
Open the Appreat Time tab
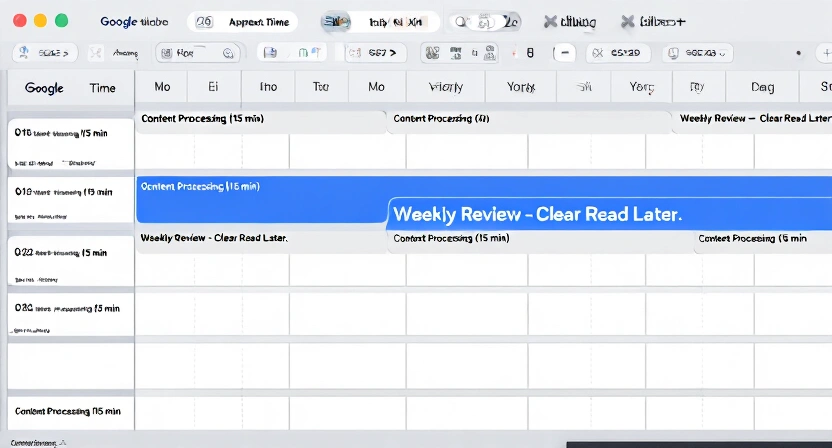tap(242, 22)
